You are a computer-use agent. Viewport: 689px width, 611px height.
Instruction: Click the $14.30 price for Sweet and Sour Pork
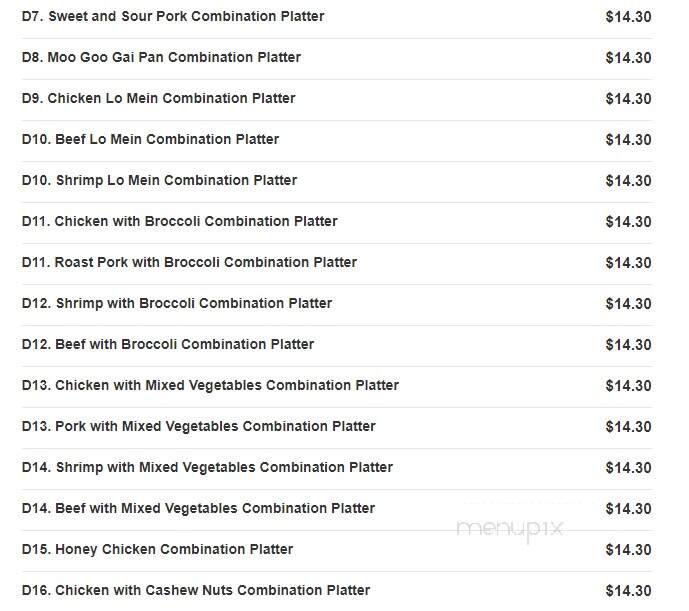[x=628, y=17]
